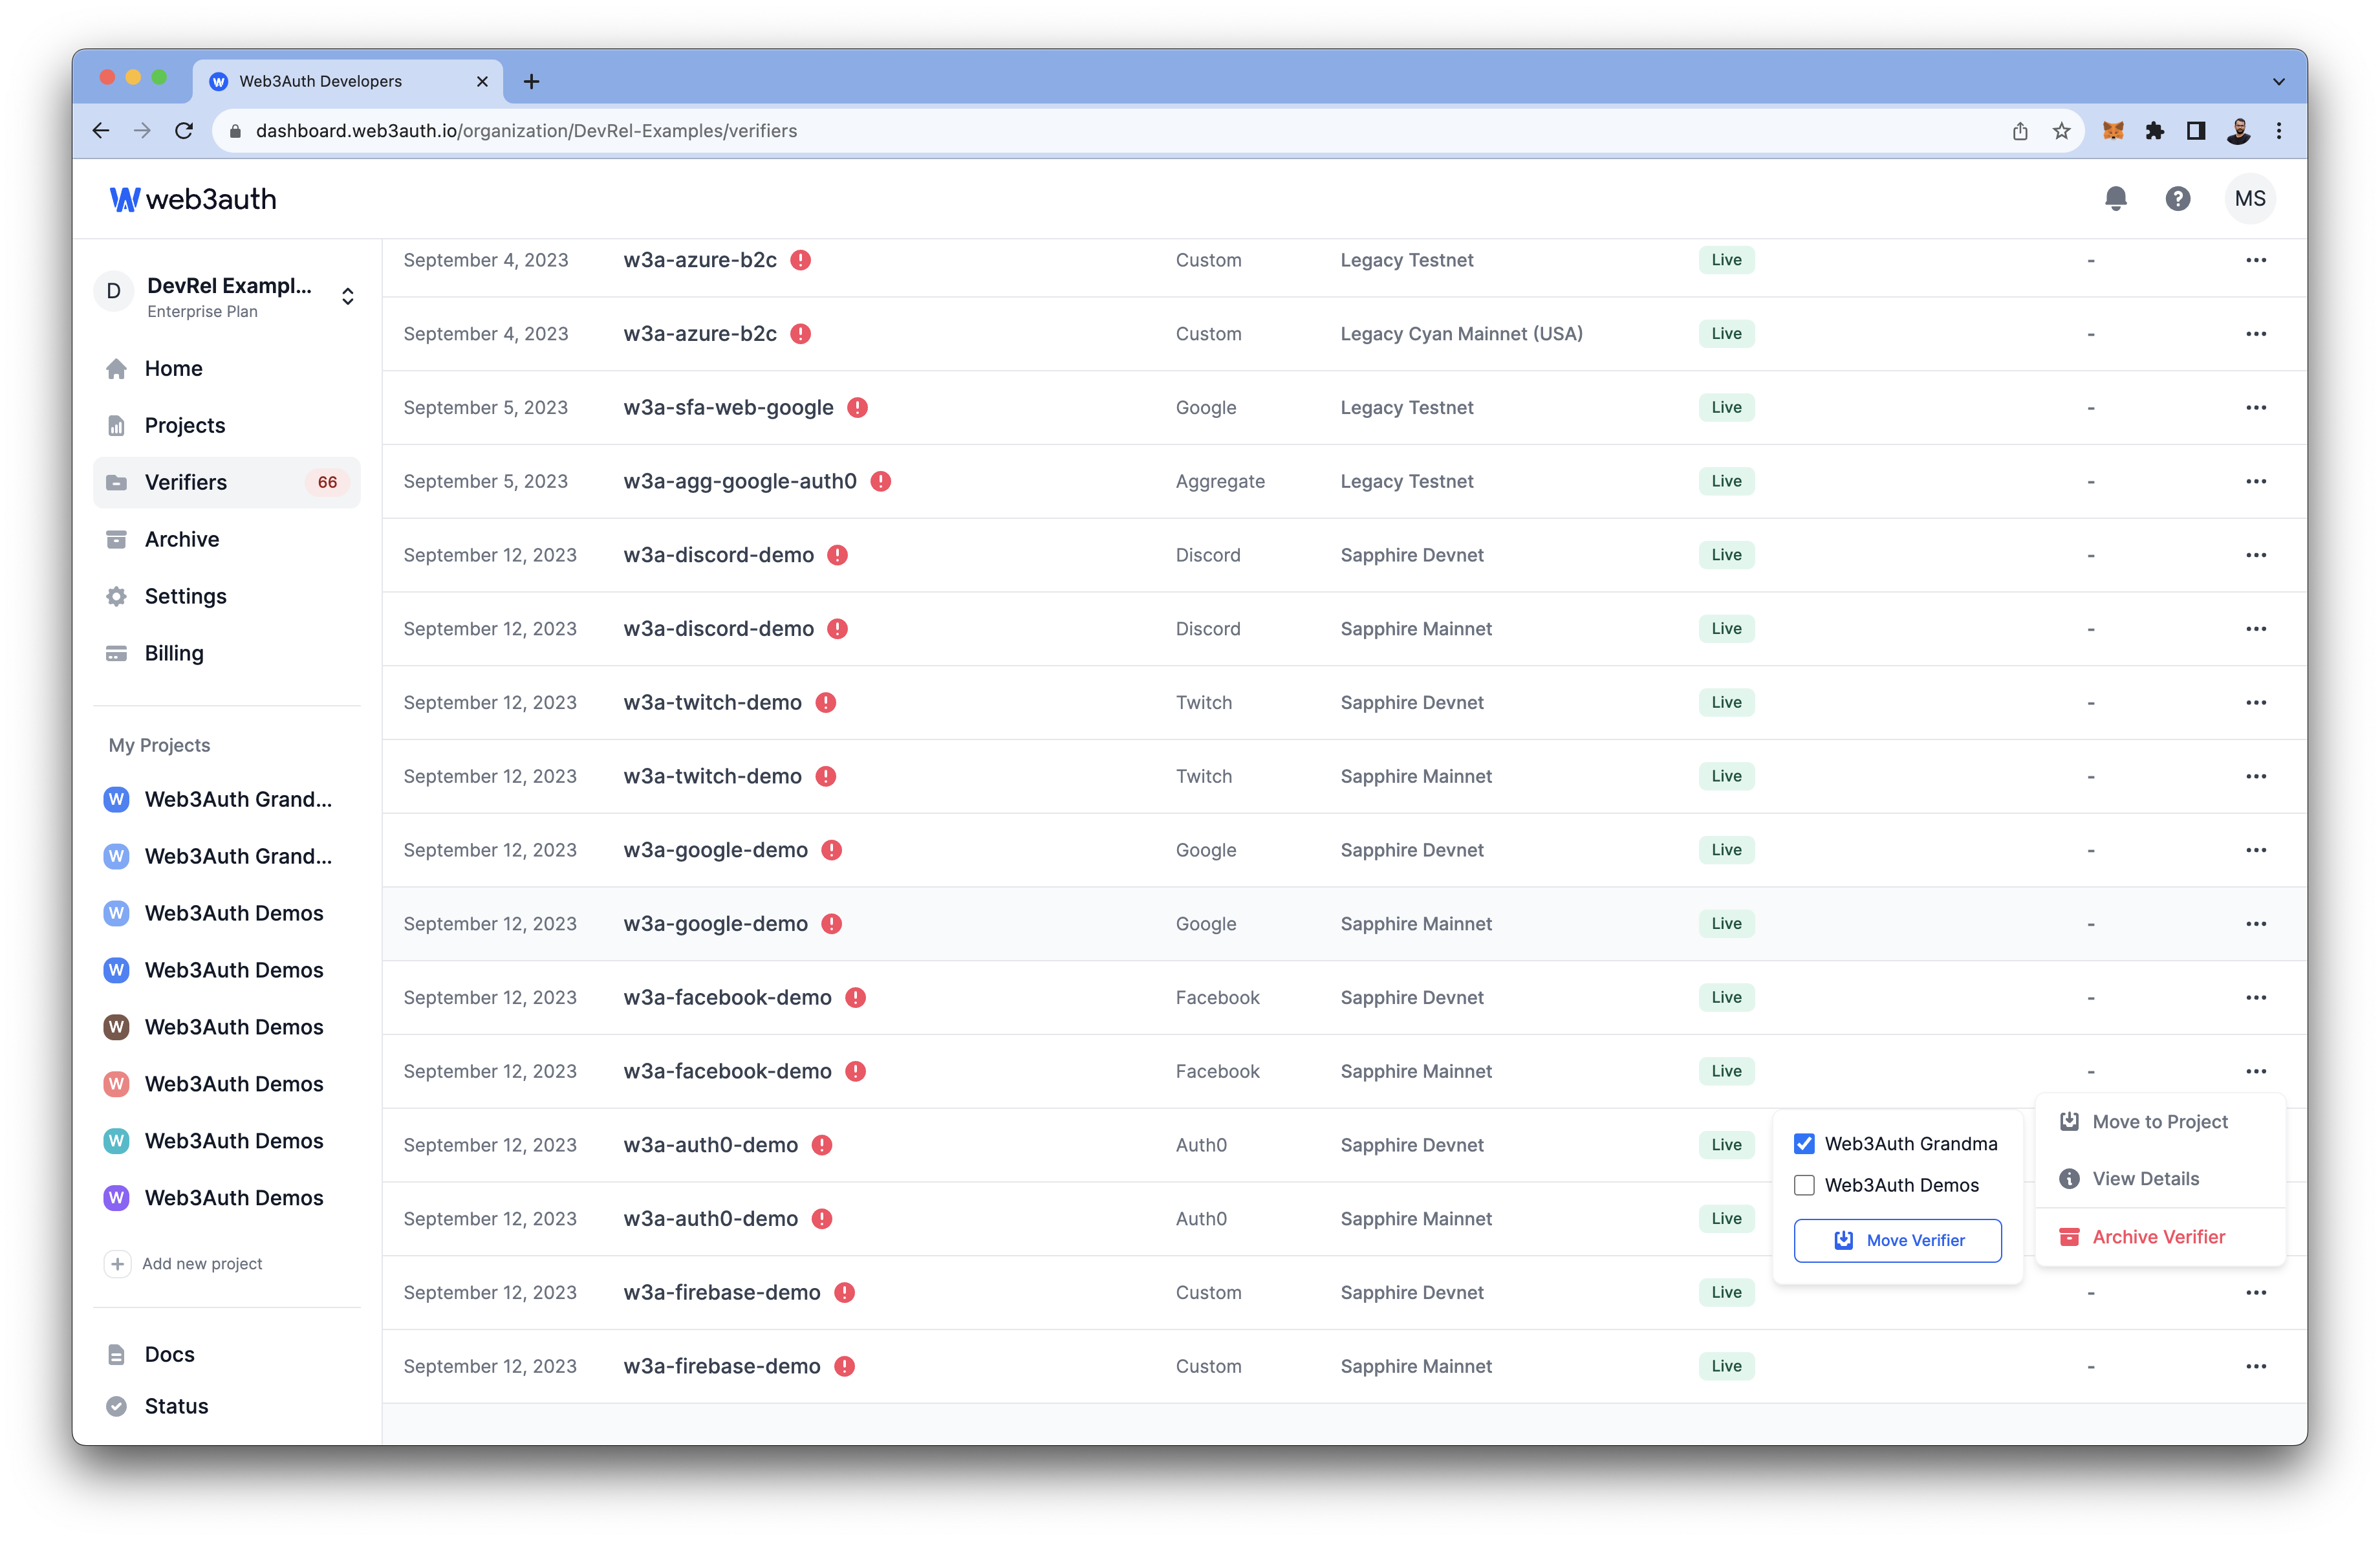This screenshot has width=2380, height=1541.
Task: Open Projects in sidebar
Action: [x=227, y=425]
